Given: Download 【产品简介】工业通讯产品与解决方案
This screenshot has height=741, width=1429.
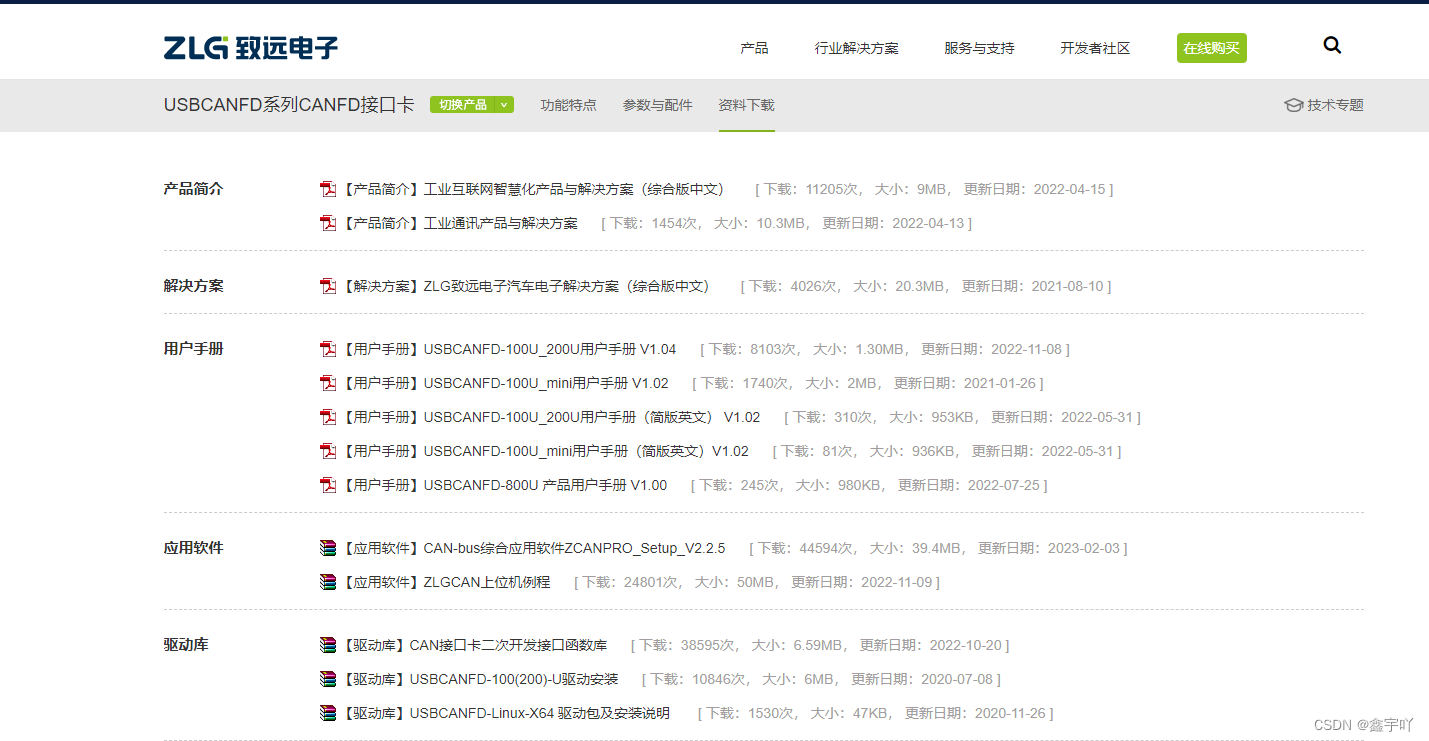Looking at the screenshot, I should click(460, 223).
